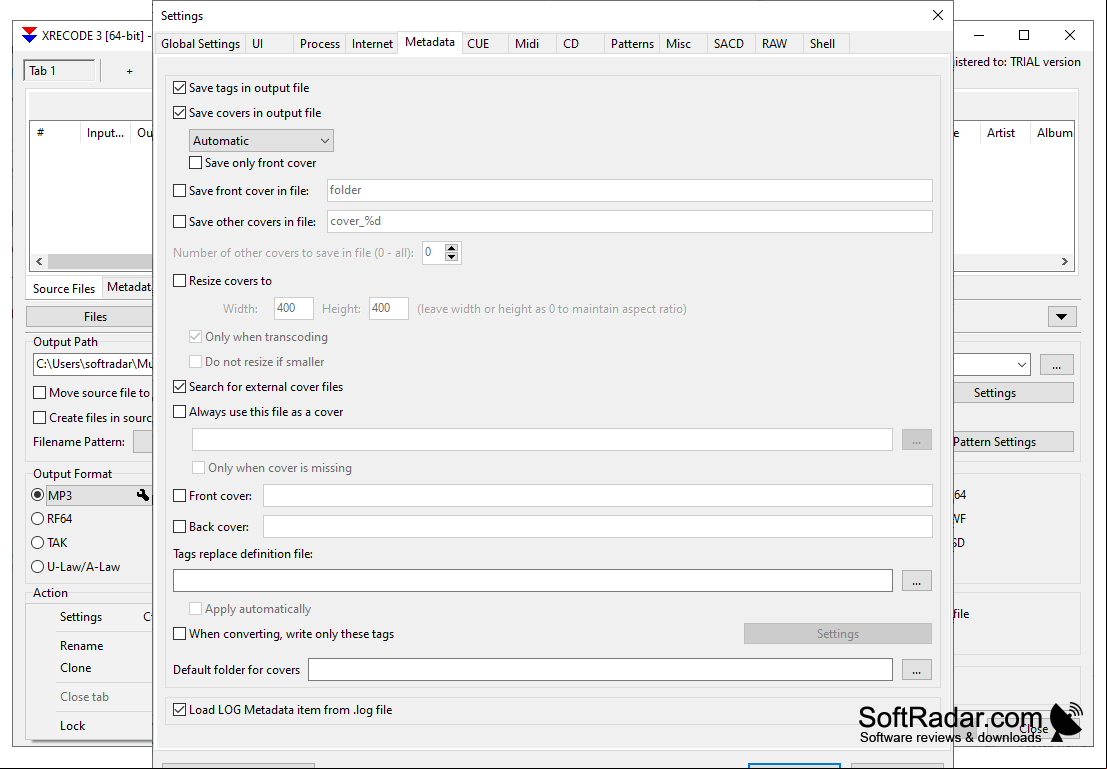Open the black arrow dropdown button in main window
The width and height of the screenshot is (1107, 769).
click(x=1061, y=317)
